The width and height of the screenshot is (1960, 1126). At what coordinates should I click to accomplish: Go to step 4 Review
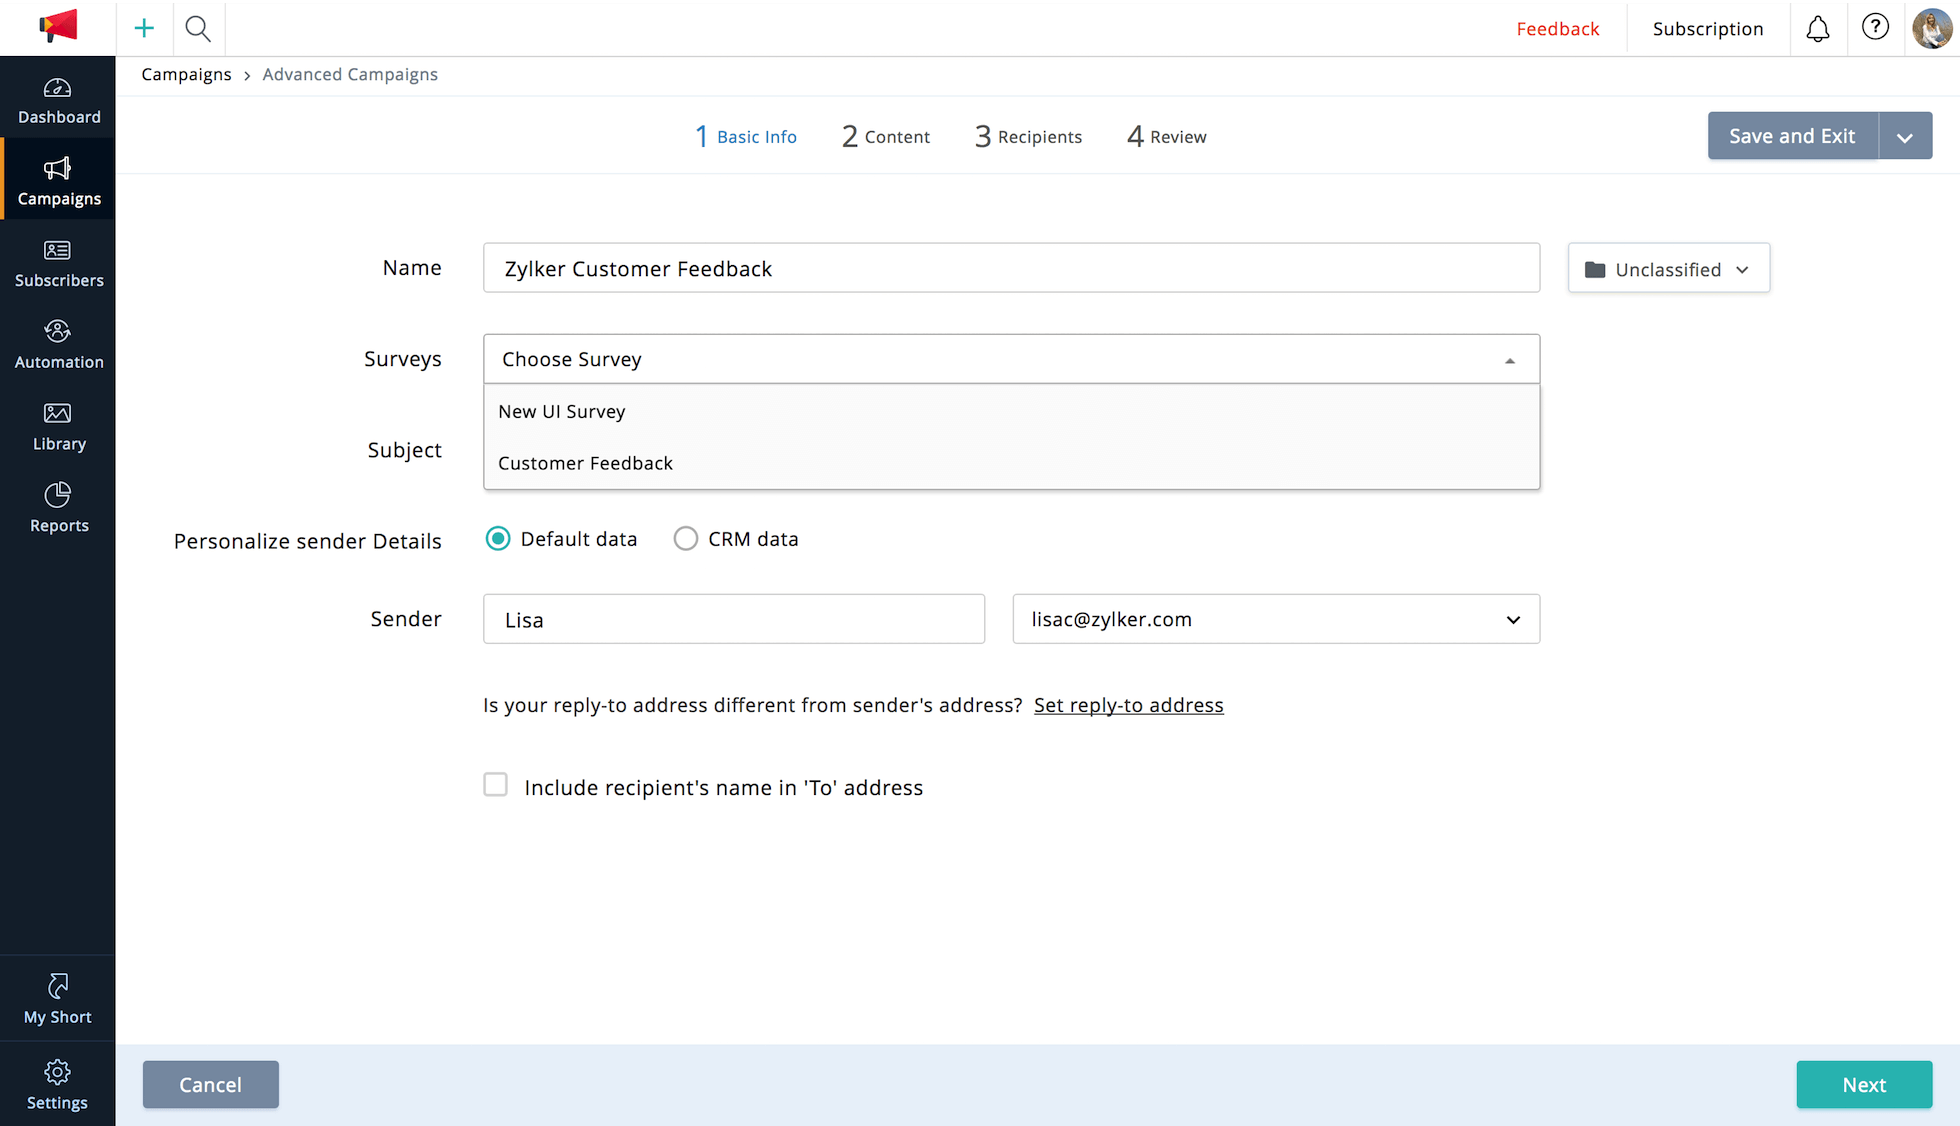(1166, 136)
